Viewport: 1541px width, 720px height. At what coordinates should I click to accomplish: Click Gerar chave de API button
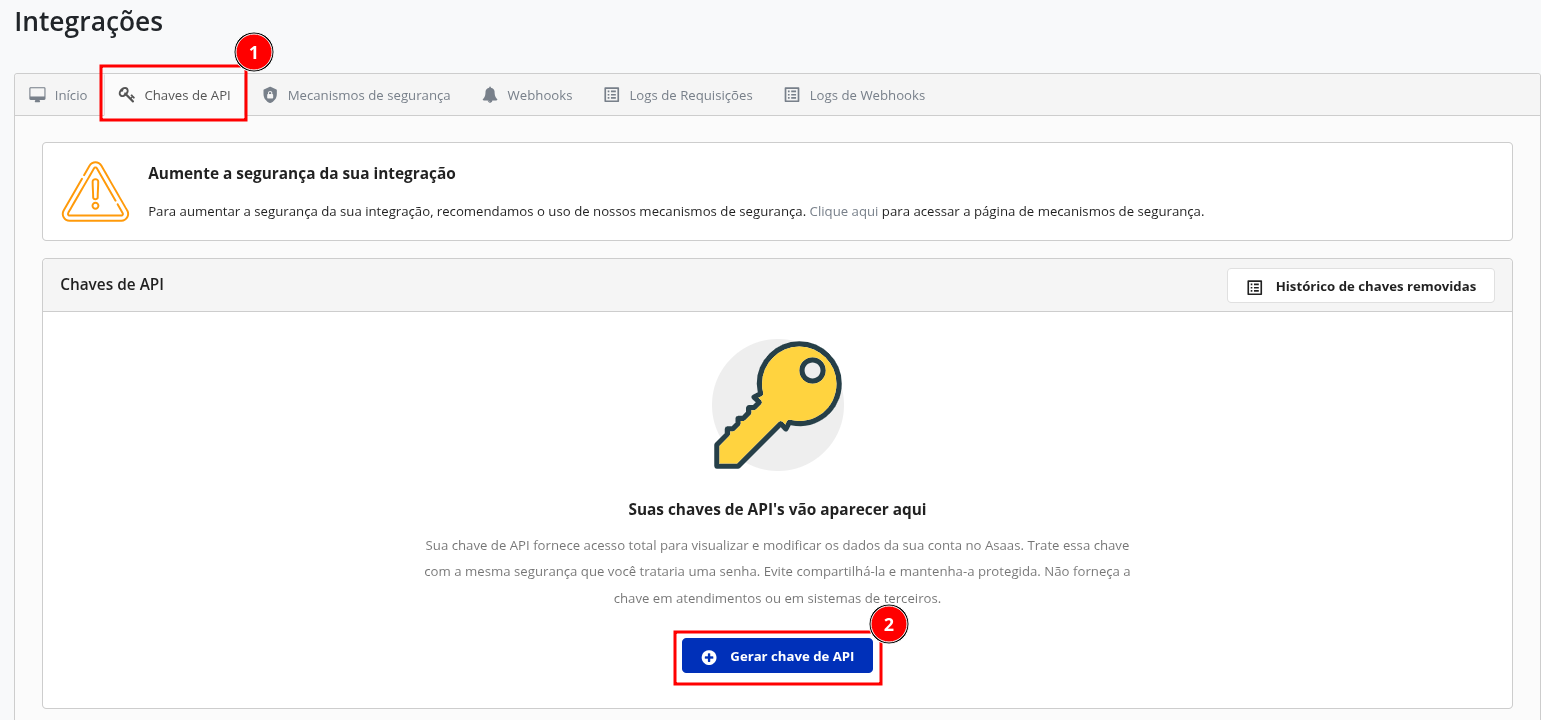point(777,657)
